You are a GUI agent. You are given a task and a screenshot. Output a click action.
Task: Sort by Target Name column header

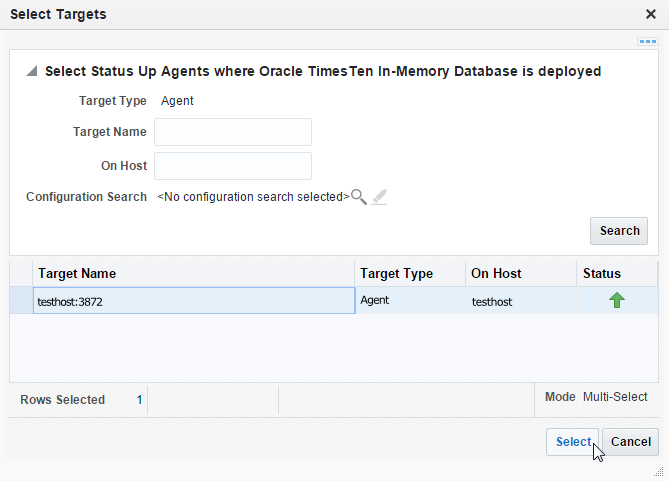click(77, 273)
